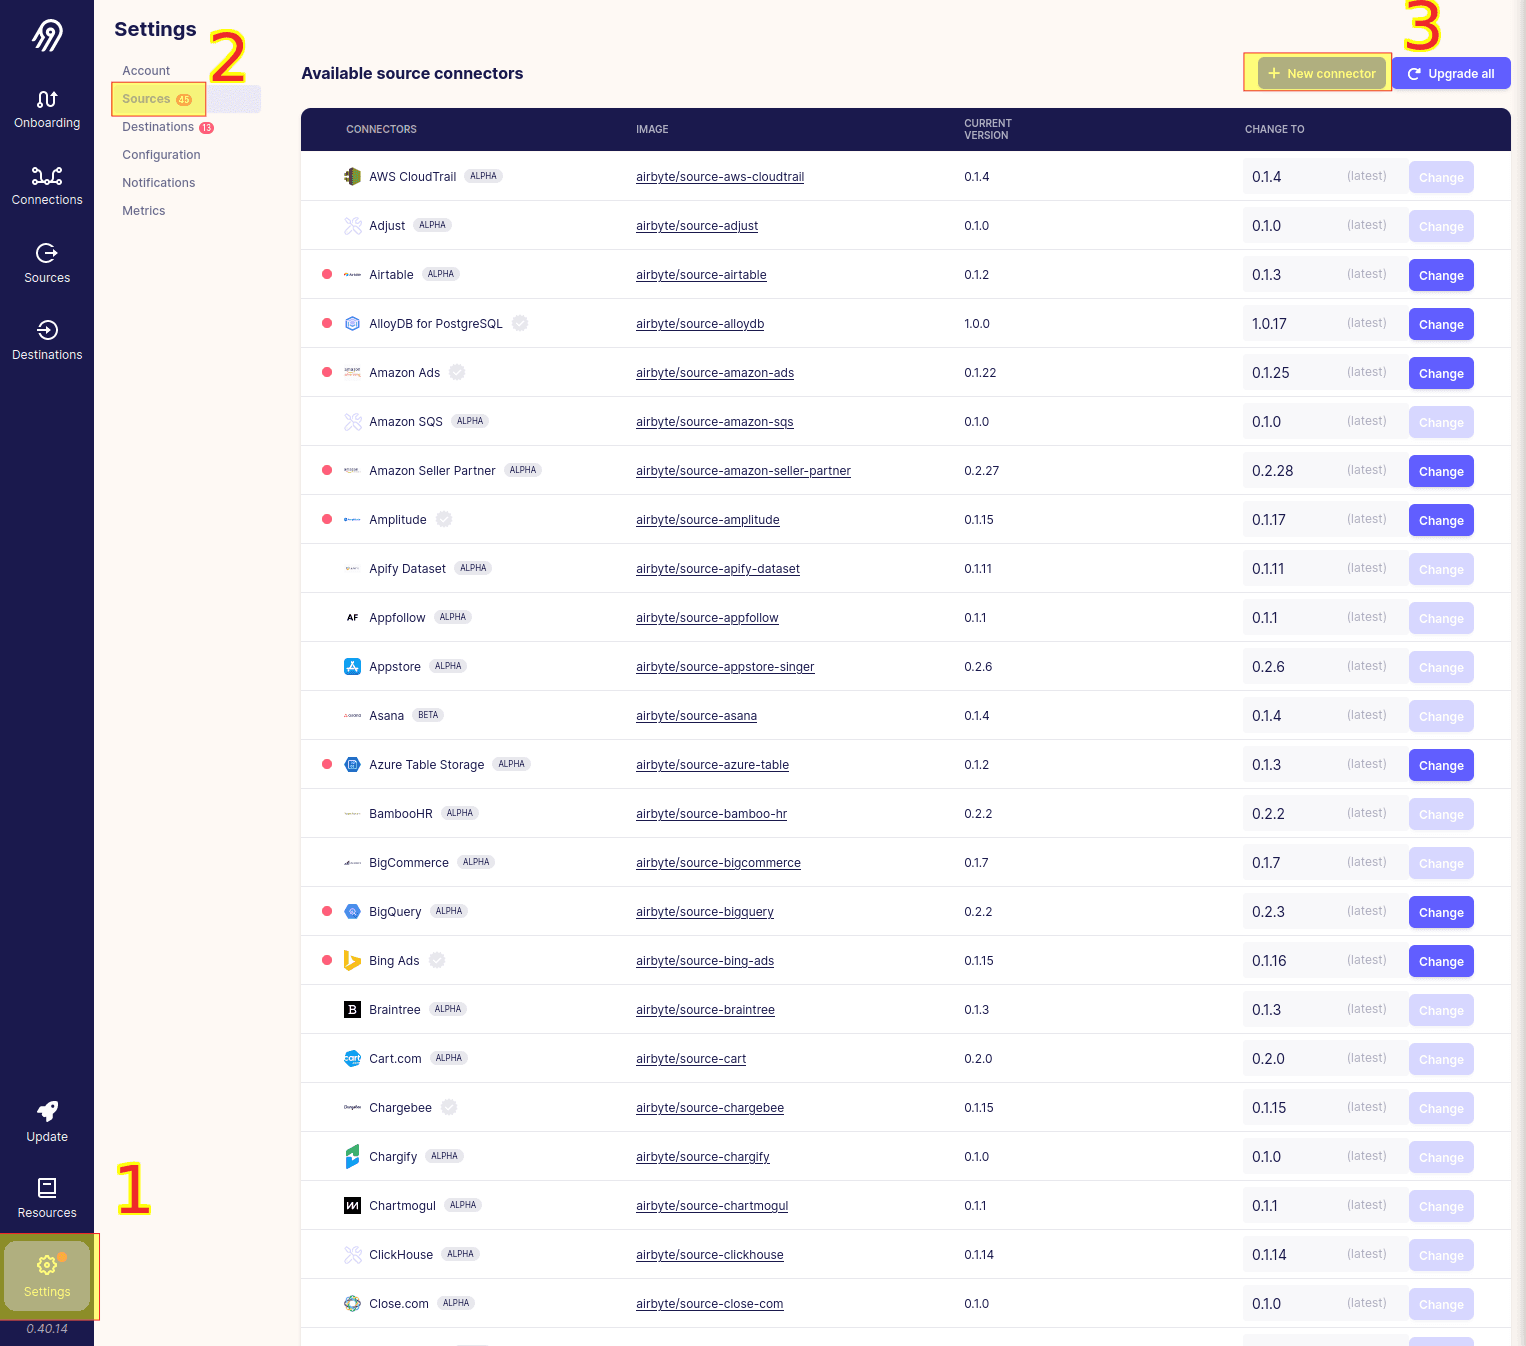Click the Airbyte logo icon
This screenshot has height=1346, width=1526.
47,35
